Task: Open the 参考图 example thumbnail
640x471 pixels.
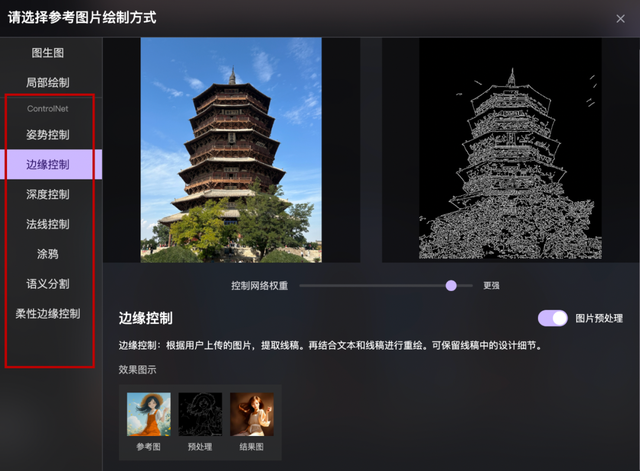Action: [x=148, y=414]
